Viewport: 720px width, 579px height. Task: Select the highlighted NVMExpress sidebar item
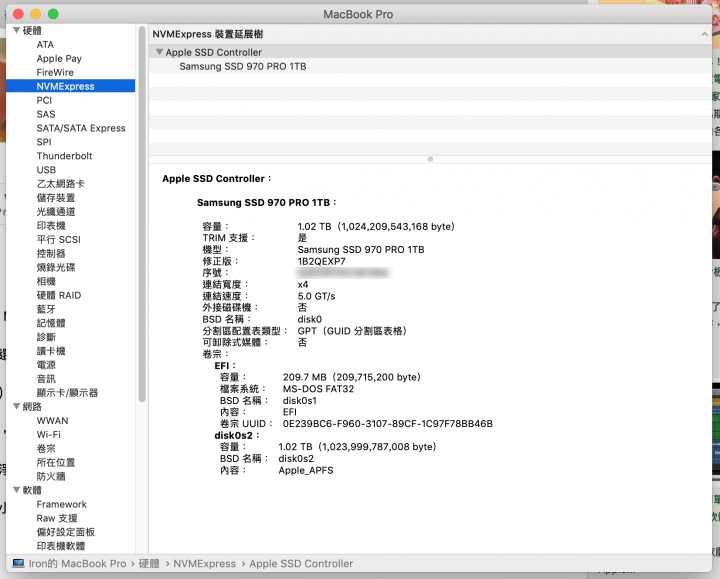point(71,86)
